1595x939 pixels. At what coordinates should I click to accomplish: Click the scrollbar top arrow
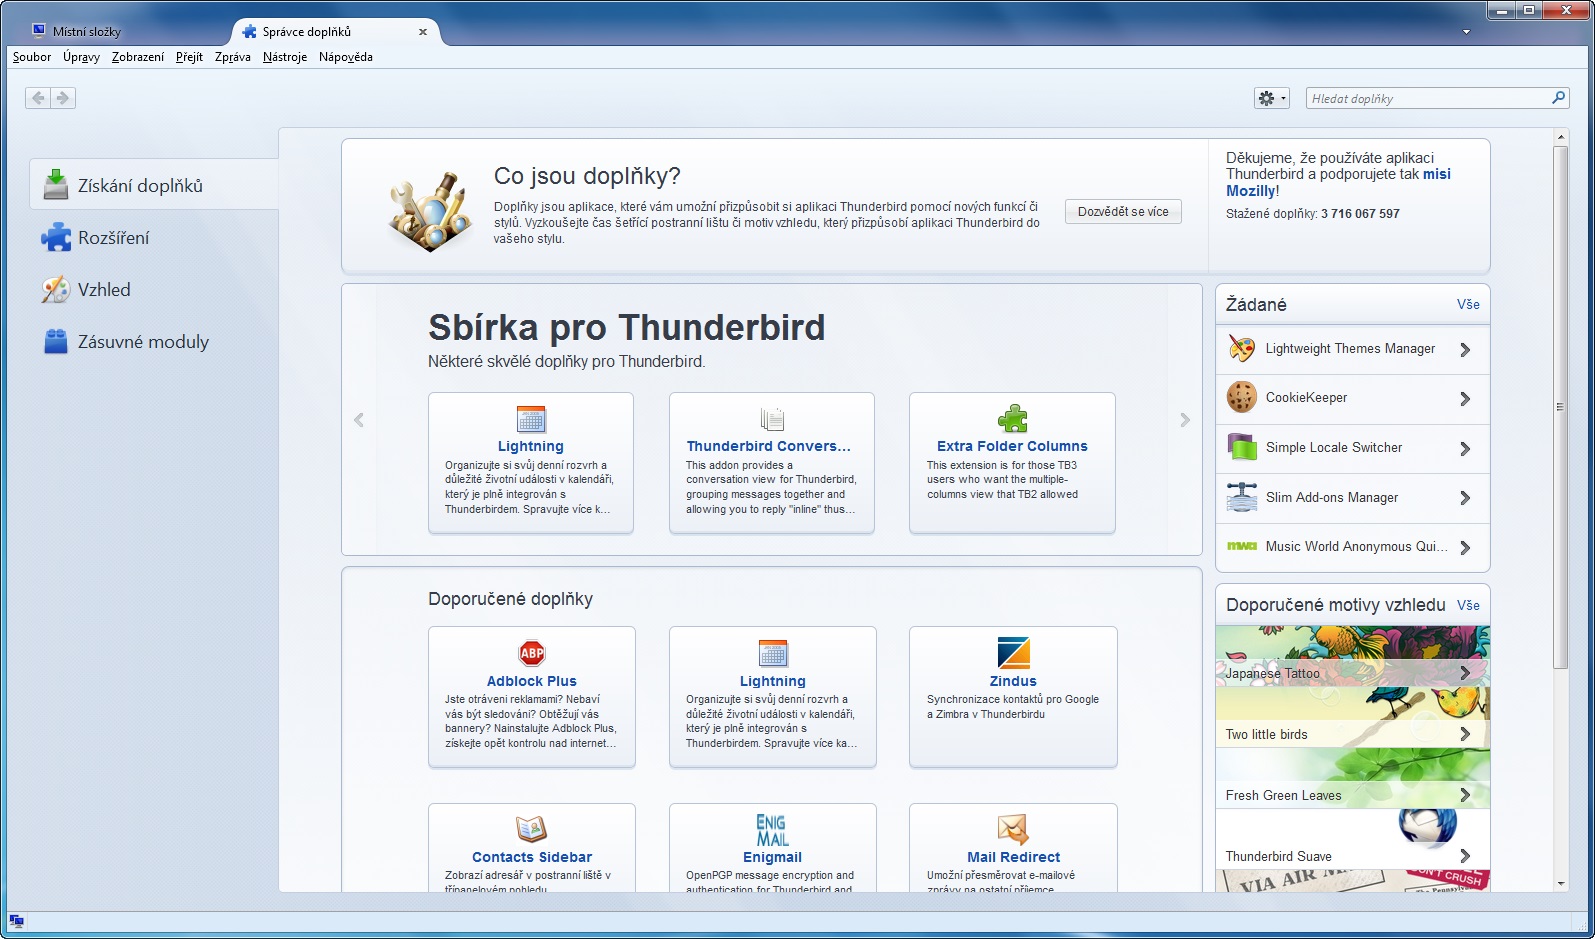coord(1560,136)
